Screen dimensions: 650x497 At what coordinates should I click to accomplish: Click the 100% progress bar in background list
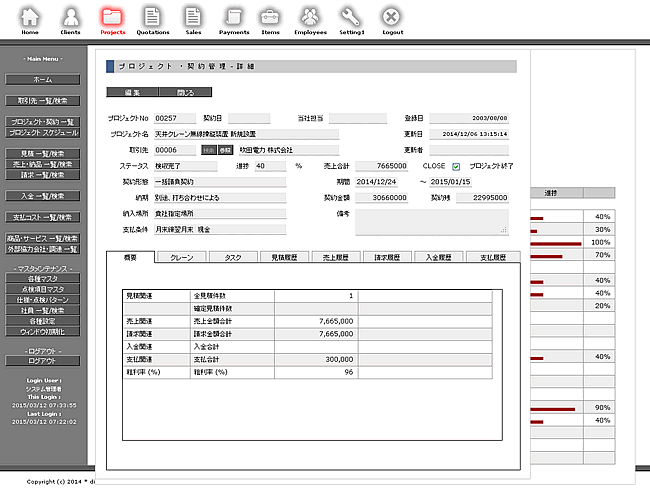(556, 244)
